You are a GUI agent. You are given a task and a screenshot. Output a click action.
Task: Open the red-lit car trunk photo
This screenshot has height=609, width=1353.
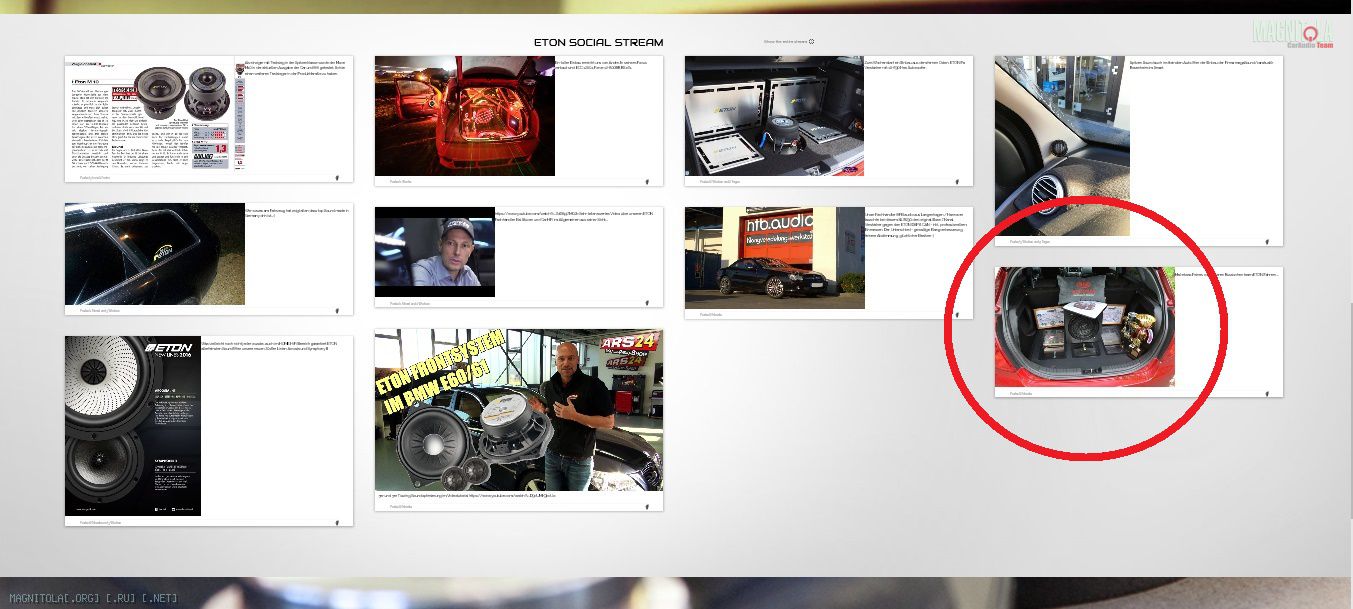[x=464, y=116]
